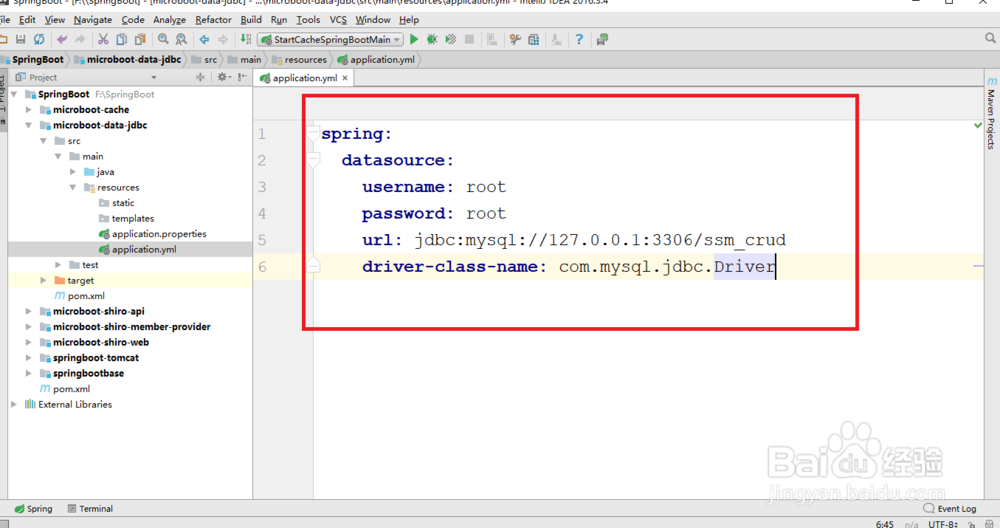Open Settings wrench icon in toolbar
Image resolution: width=1000 pixels, height=528 pixels.
(x=515, y=40)
